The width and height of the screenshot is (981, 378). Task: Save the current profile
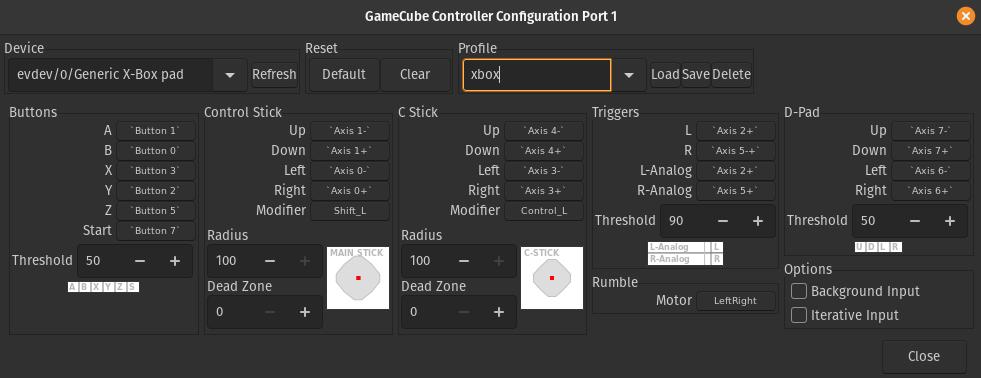click(x=696, y=74)
